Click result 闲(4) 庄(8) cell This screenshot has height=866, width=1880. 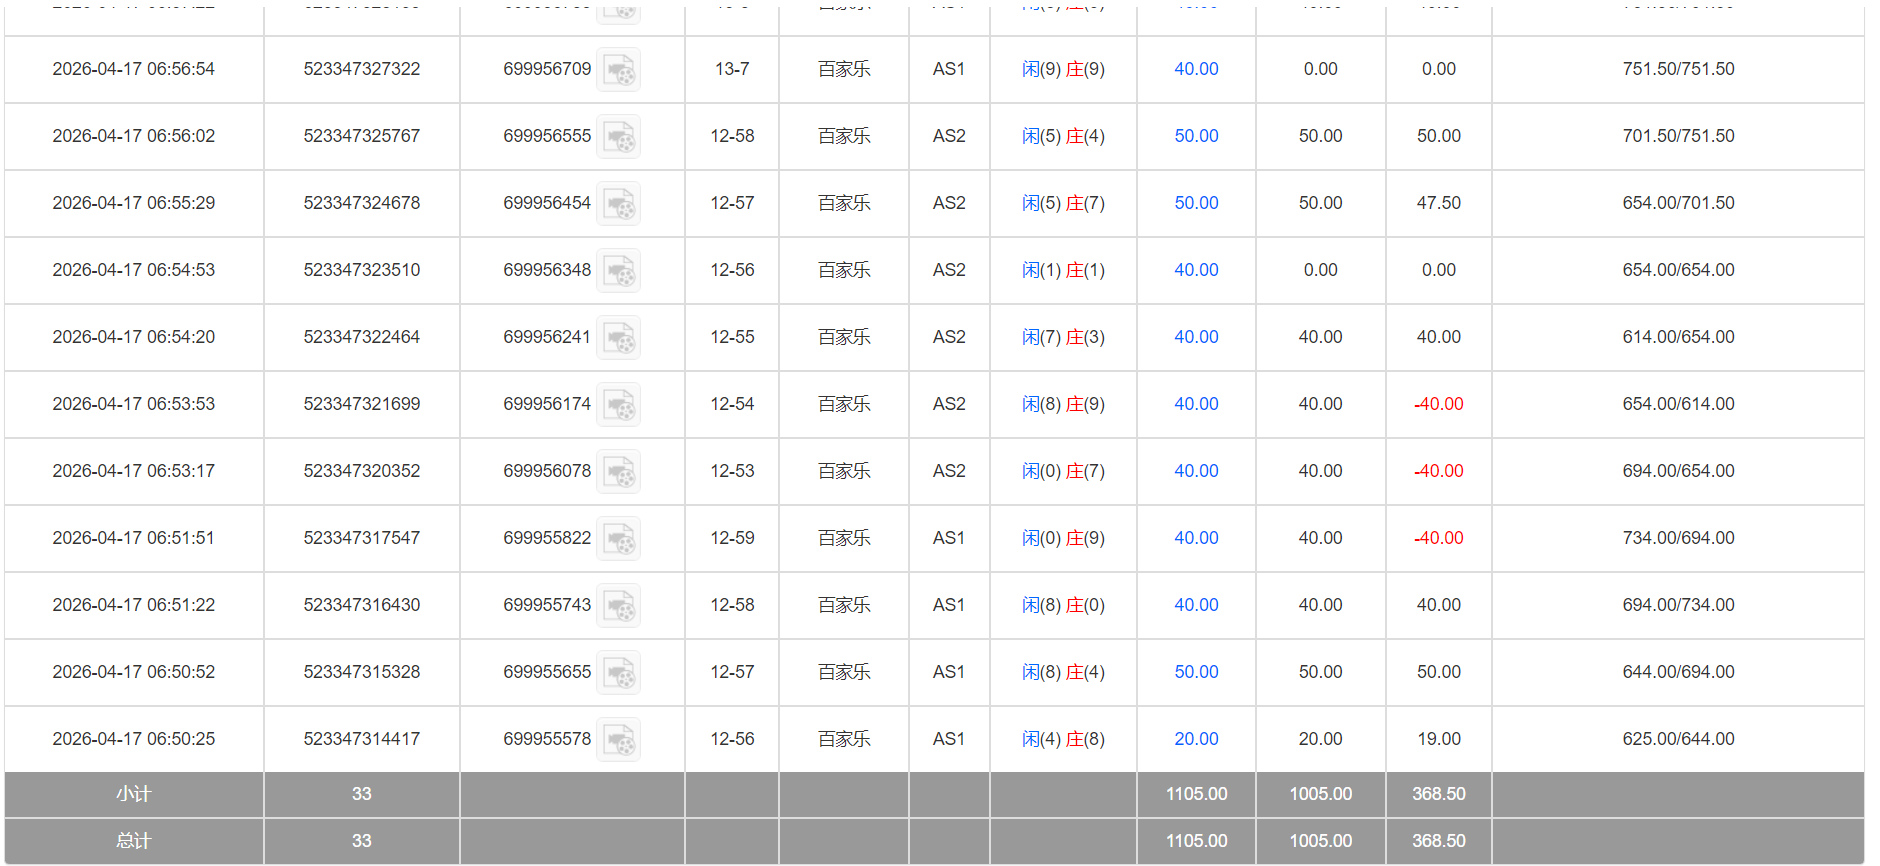(x=1063, y=739)
